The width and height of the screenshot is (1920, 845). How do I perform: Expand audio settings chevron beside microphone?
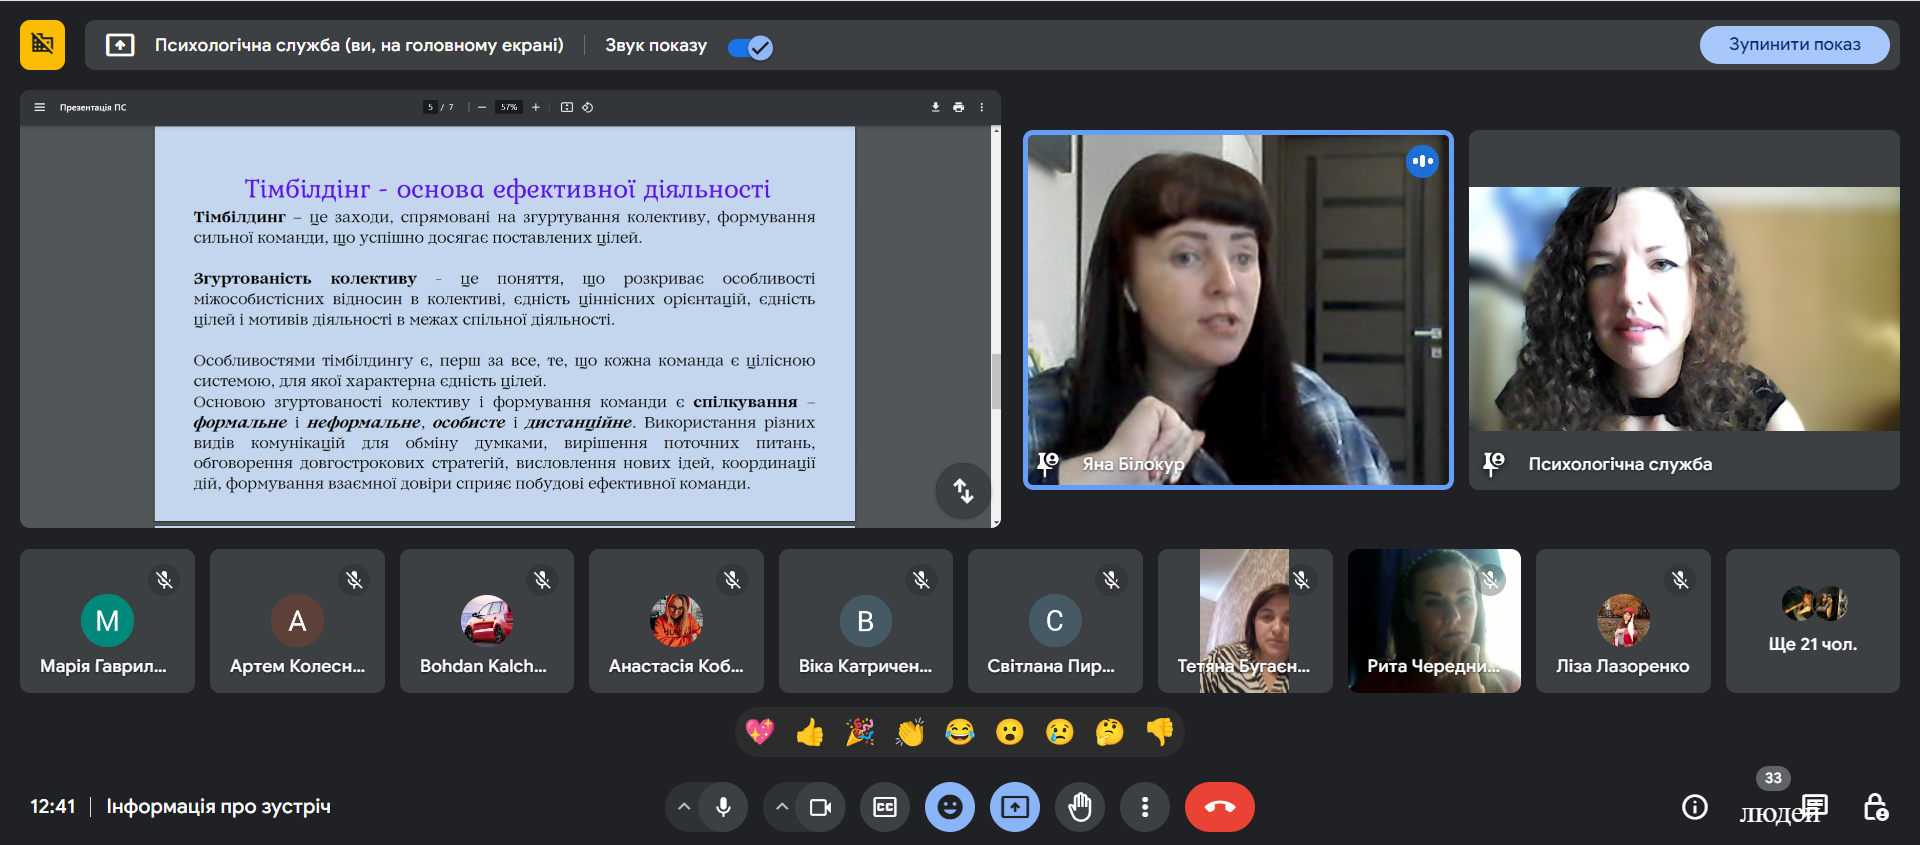684,807
